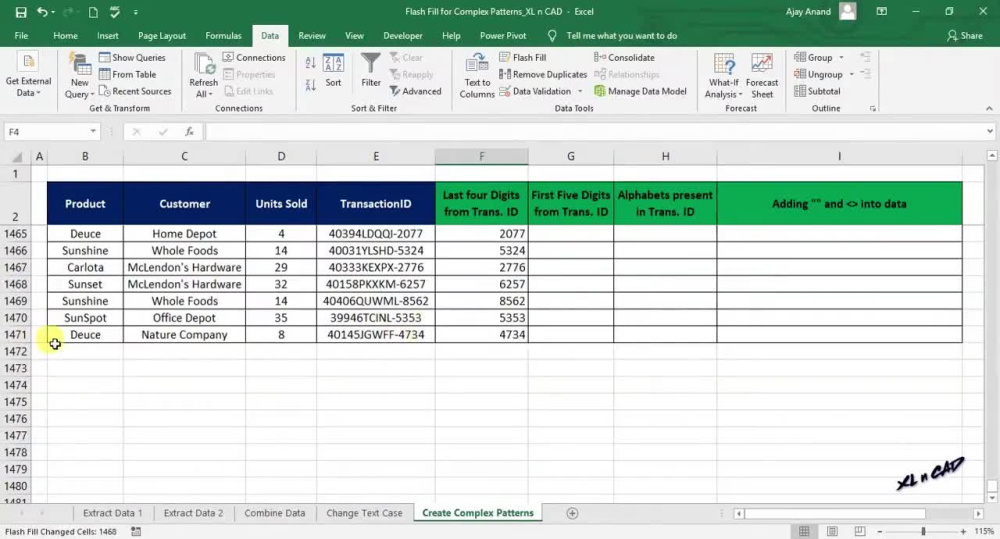Toggle the Filter funnel button
Viewport: 1000px width, 539px height.
coord(371,70)
